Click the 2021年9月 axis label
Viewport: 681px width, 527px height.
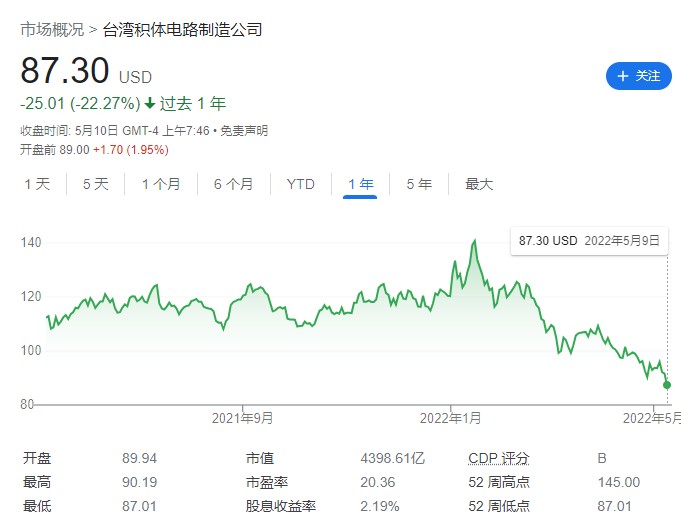[x=244, y=417]
